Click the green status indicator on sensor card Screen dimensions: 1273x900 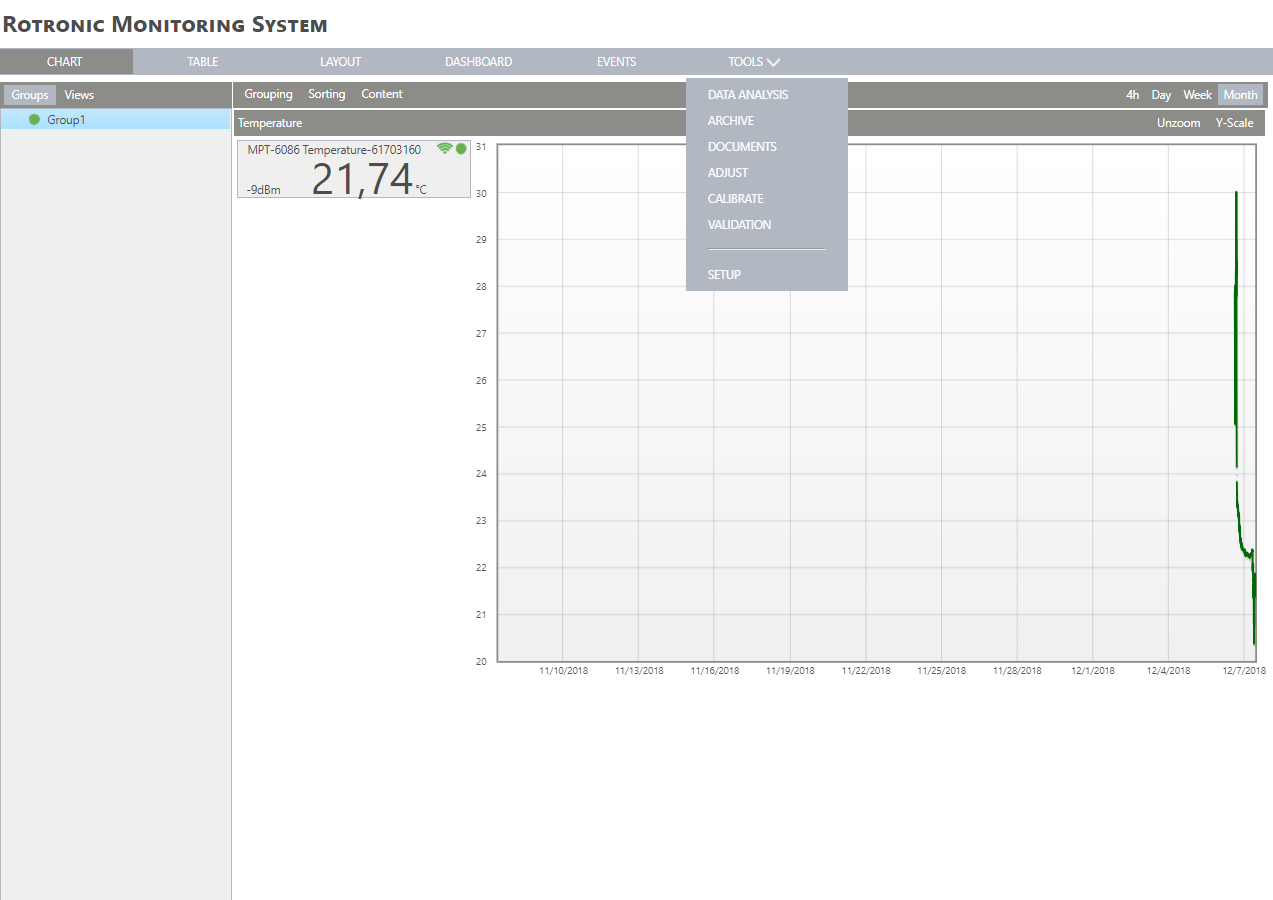click(x=461, y=148)
